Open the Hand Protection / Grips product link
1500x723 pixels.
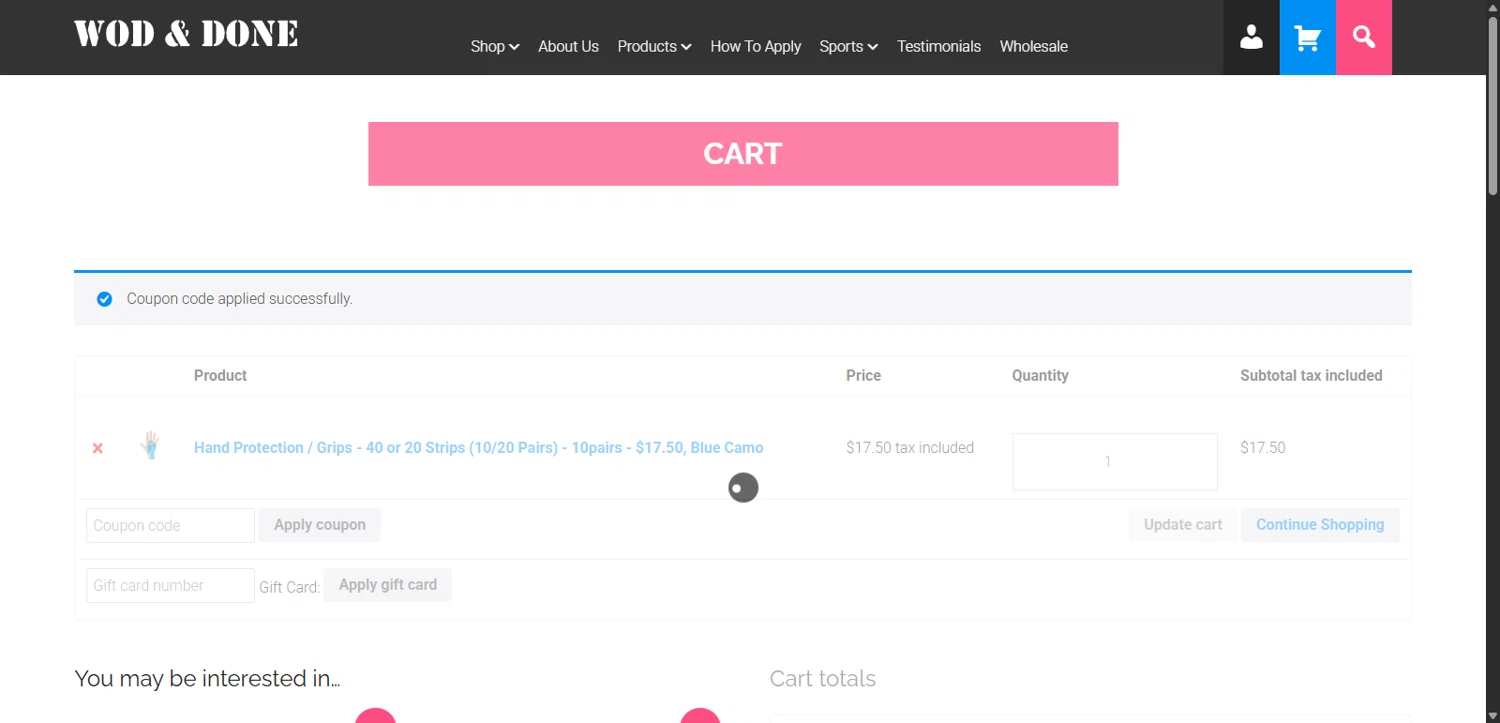[x=478, y=448]
